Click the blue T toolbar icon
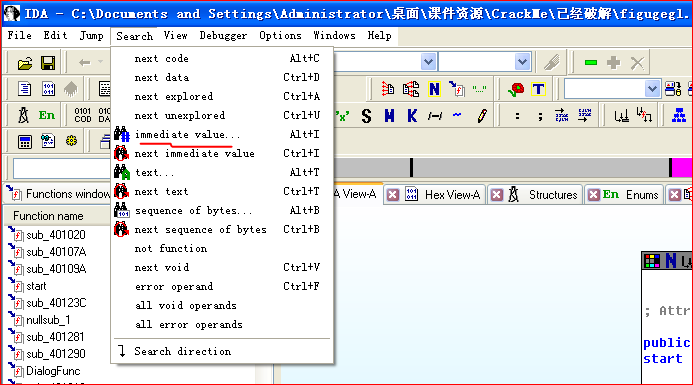 point(538,89)
